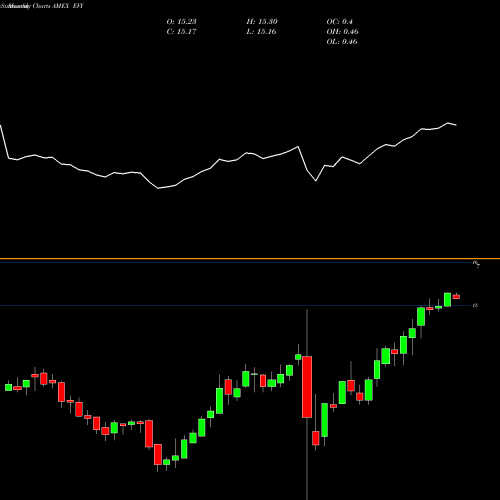The image size is (500, 500).
Task: Select the close value 'C: 15.17'
Action: click(181, 32)
